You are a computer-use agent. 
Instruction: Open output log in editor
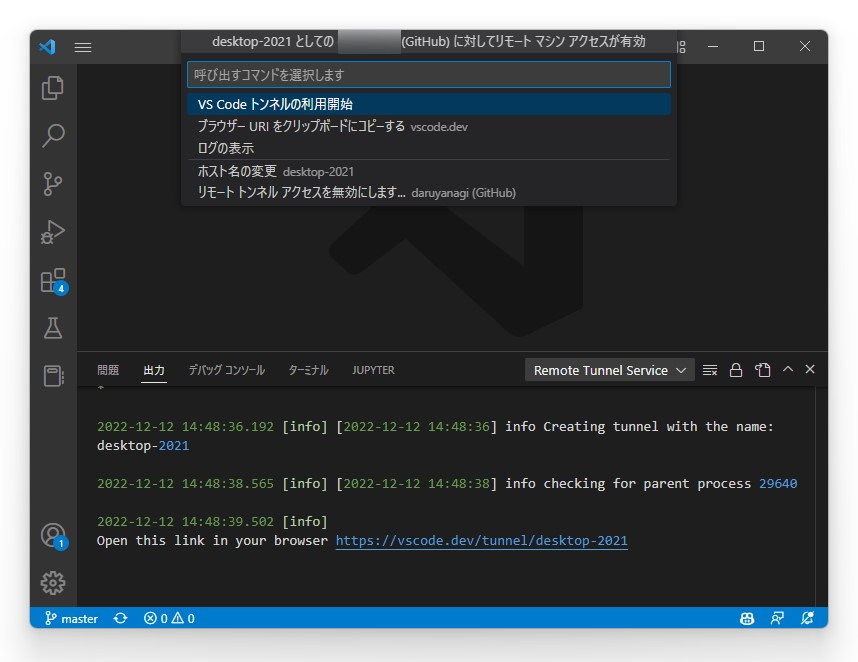click(763, 370)
